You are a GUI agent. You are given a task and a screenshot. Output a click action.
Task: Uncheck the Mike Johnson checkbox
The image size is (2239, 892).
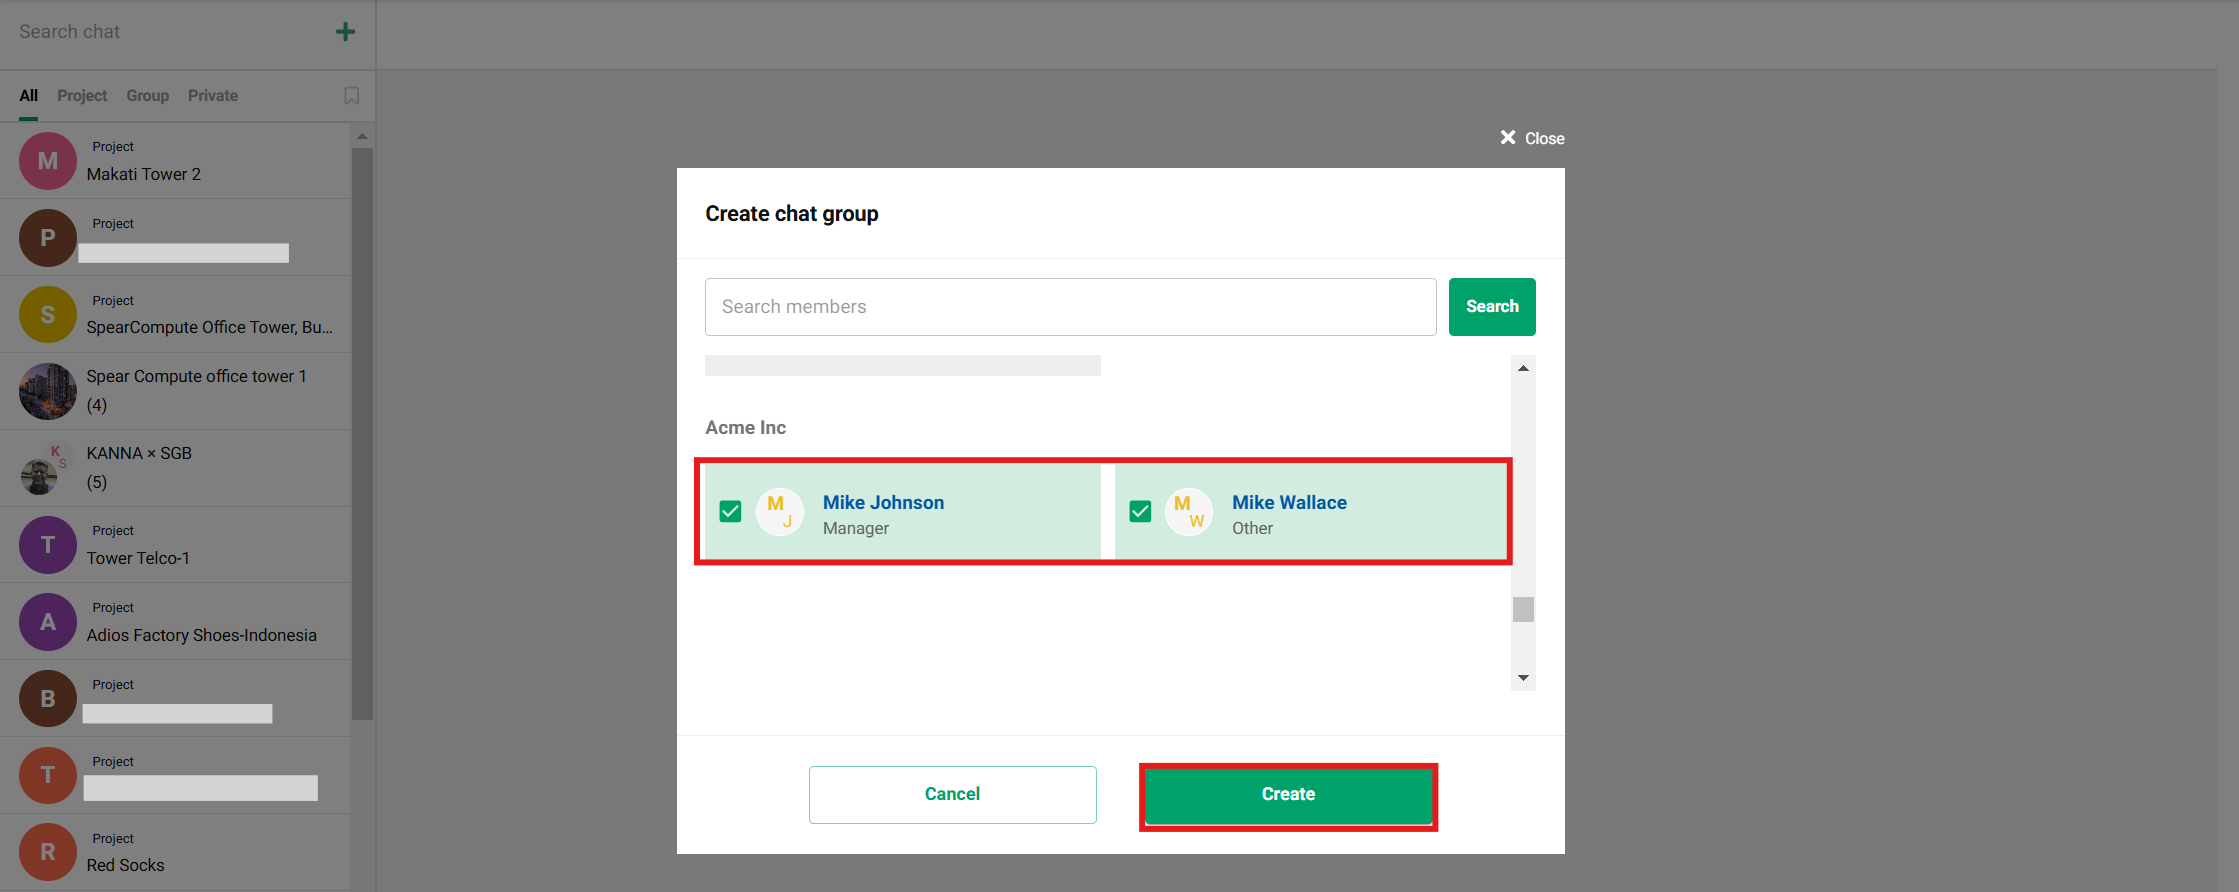tap(731, 512)
